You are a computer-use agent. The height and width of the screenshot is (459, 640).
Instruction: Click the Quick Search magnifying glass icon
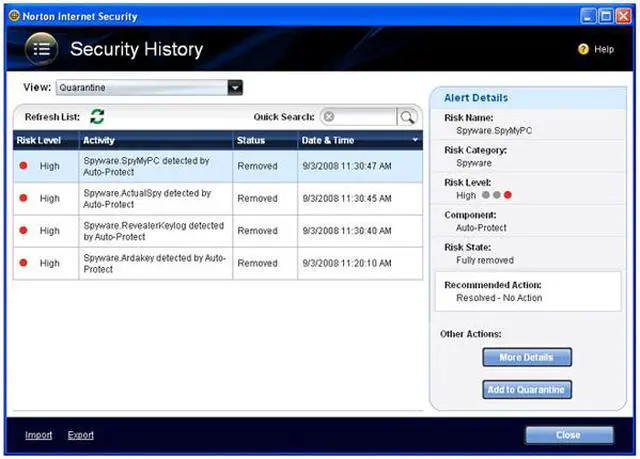click(408, 117)
